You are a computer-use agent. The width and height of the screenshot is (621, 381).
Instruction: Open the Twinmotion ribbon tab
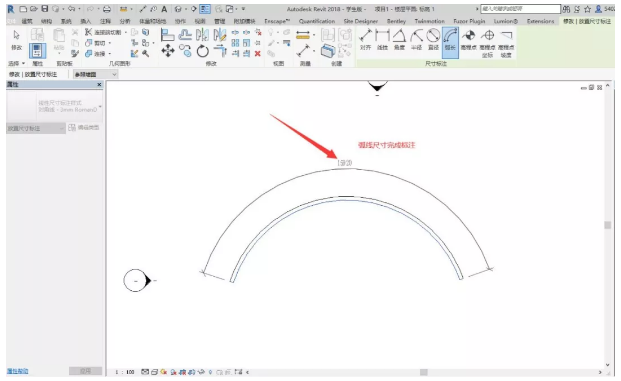(430, 21)
